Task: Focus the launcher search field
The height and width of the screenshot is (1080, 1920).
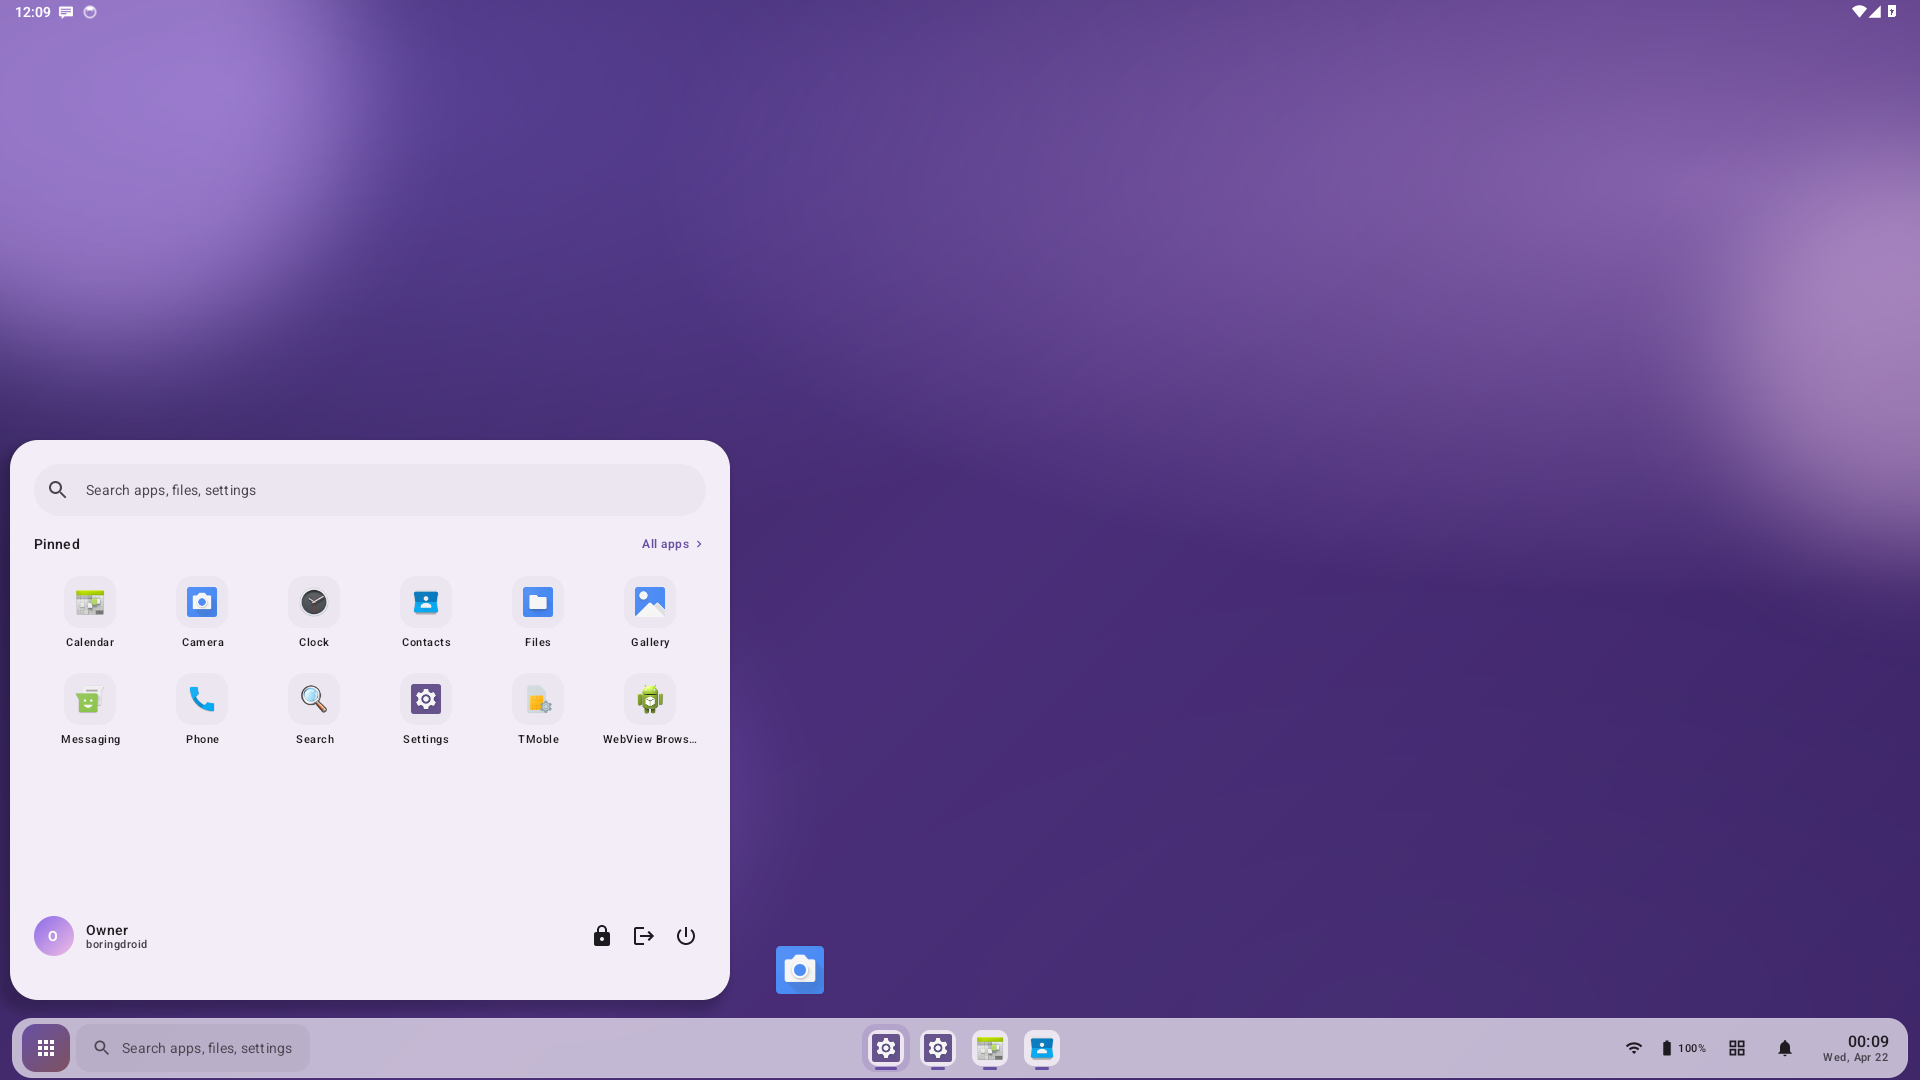Action: [370, 490]
